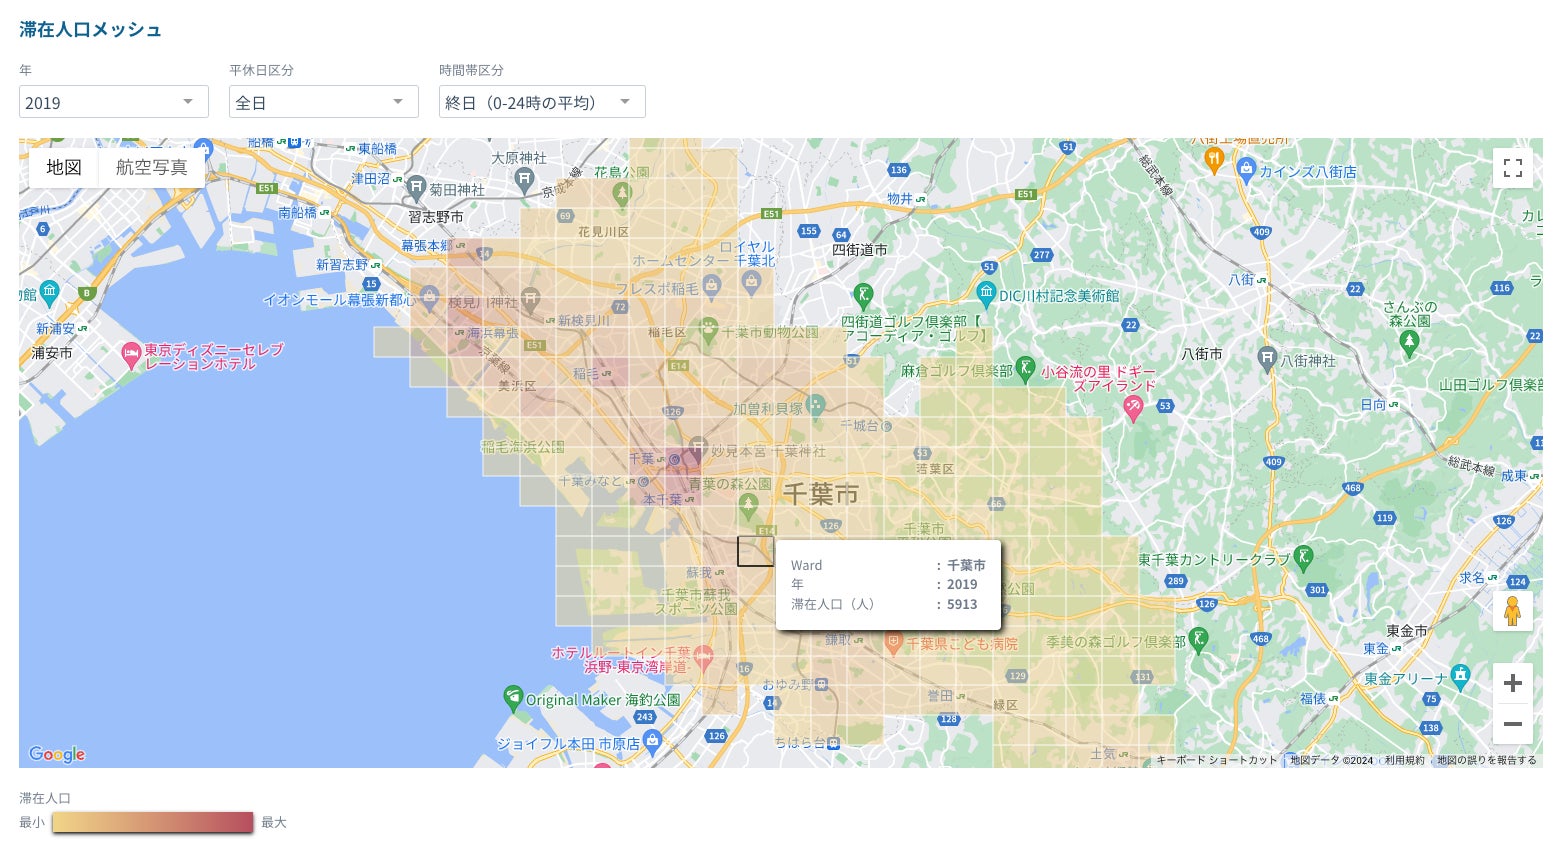1562x849 pixels.
Task: Open the 平休日区分 dropdown showing 全日
Action: [x=323, y=102]
